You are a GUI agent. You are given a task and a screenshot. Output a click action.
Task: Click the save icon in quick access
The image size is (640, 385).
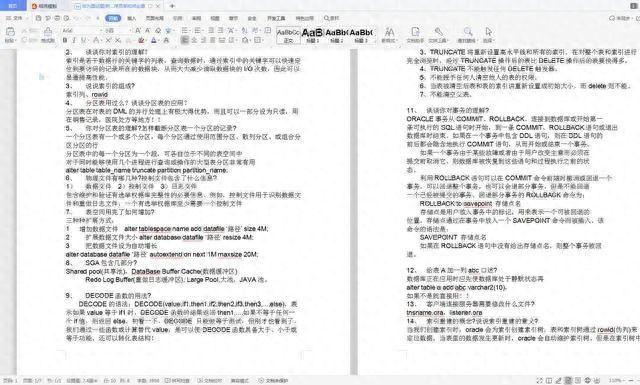38,18
